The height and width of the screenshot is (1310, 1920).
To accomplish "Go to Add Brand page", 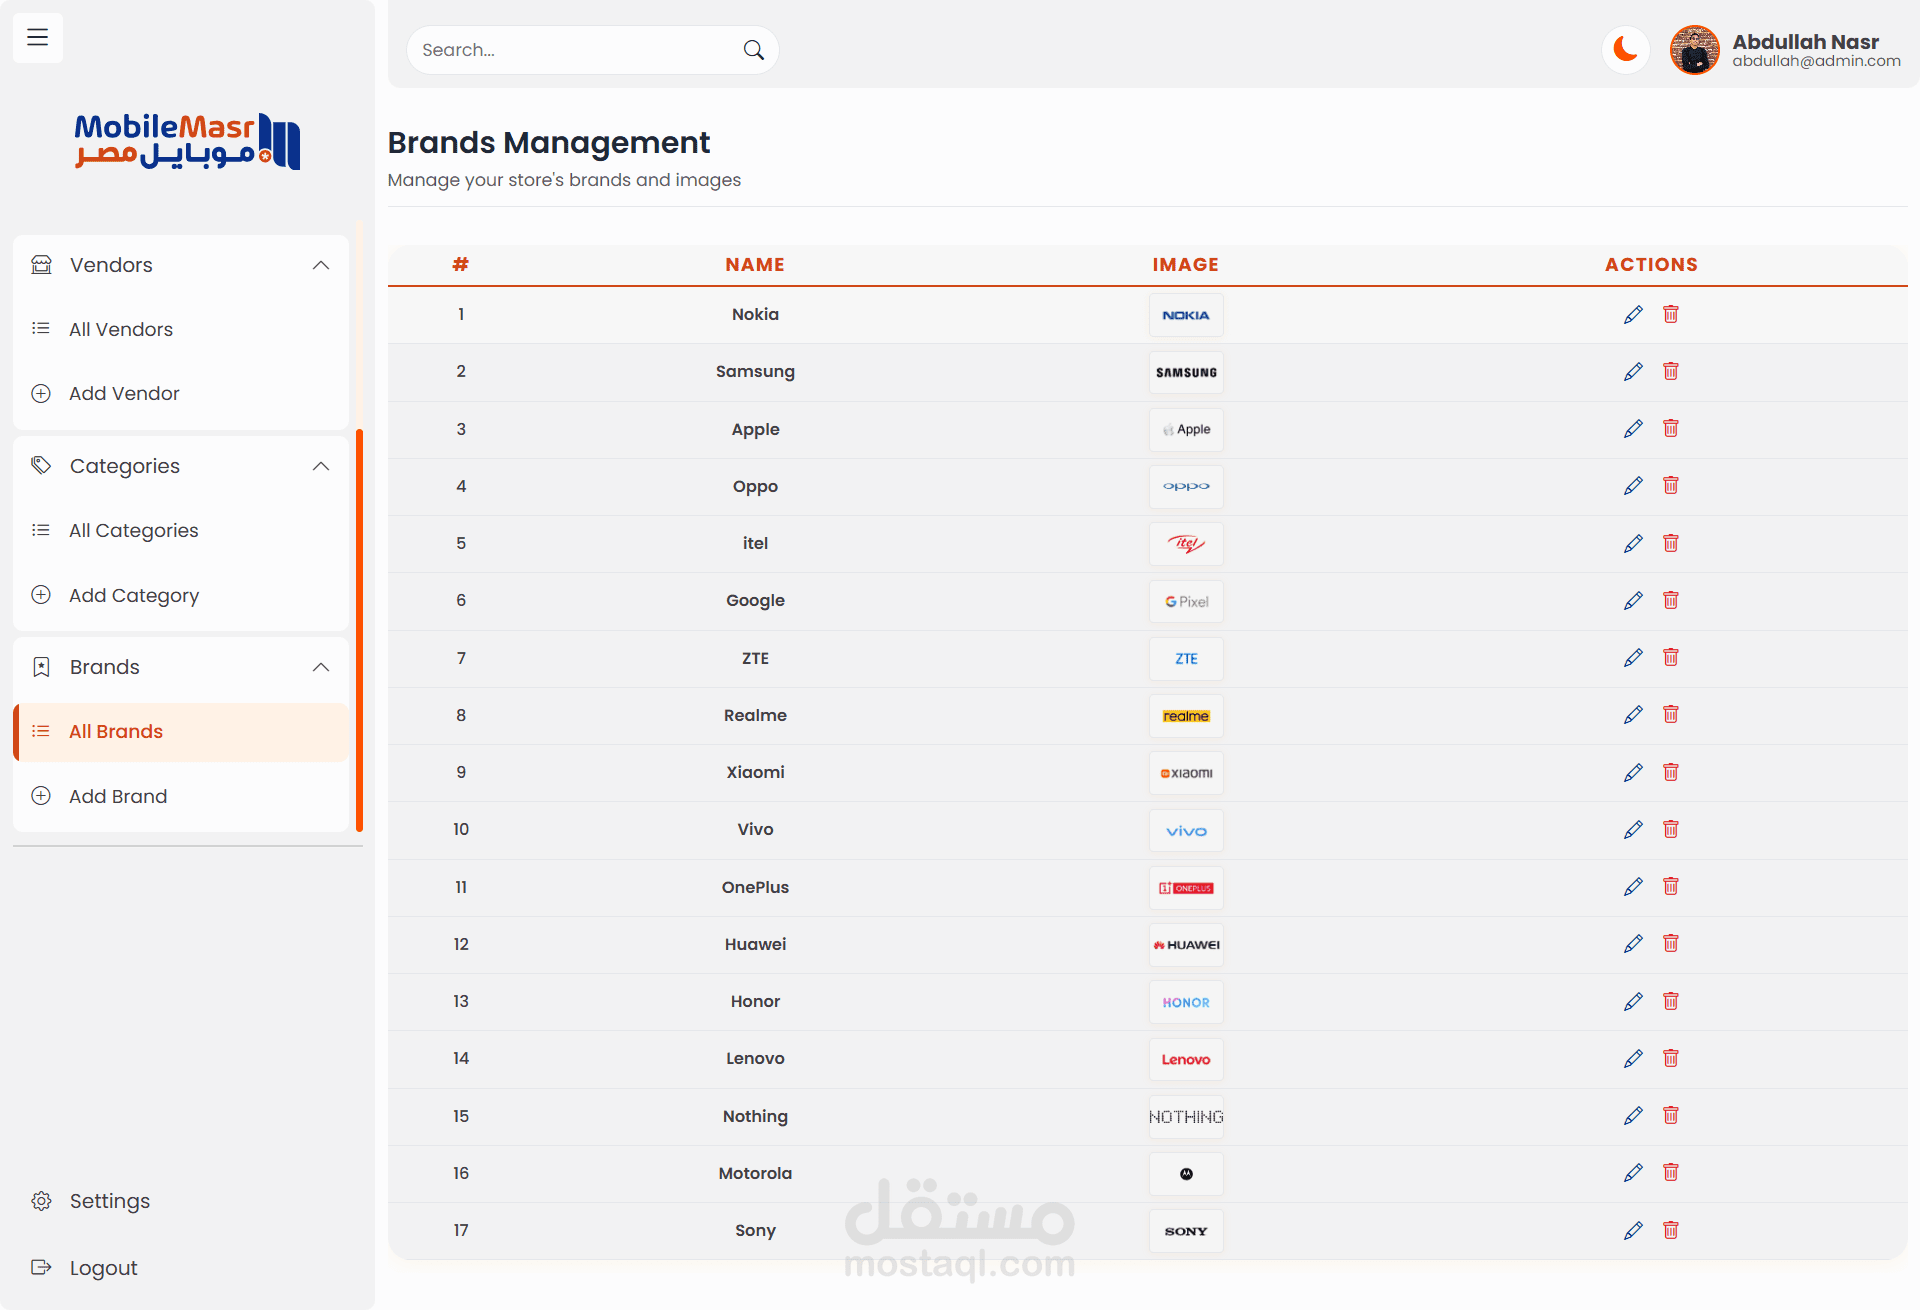I will coord(118,796).
